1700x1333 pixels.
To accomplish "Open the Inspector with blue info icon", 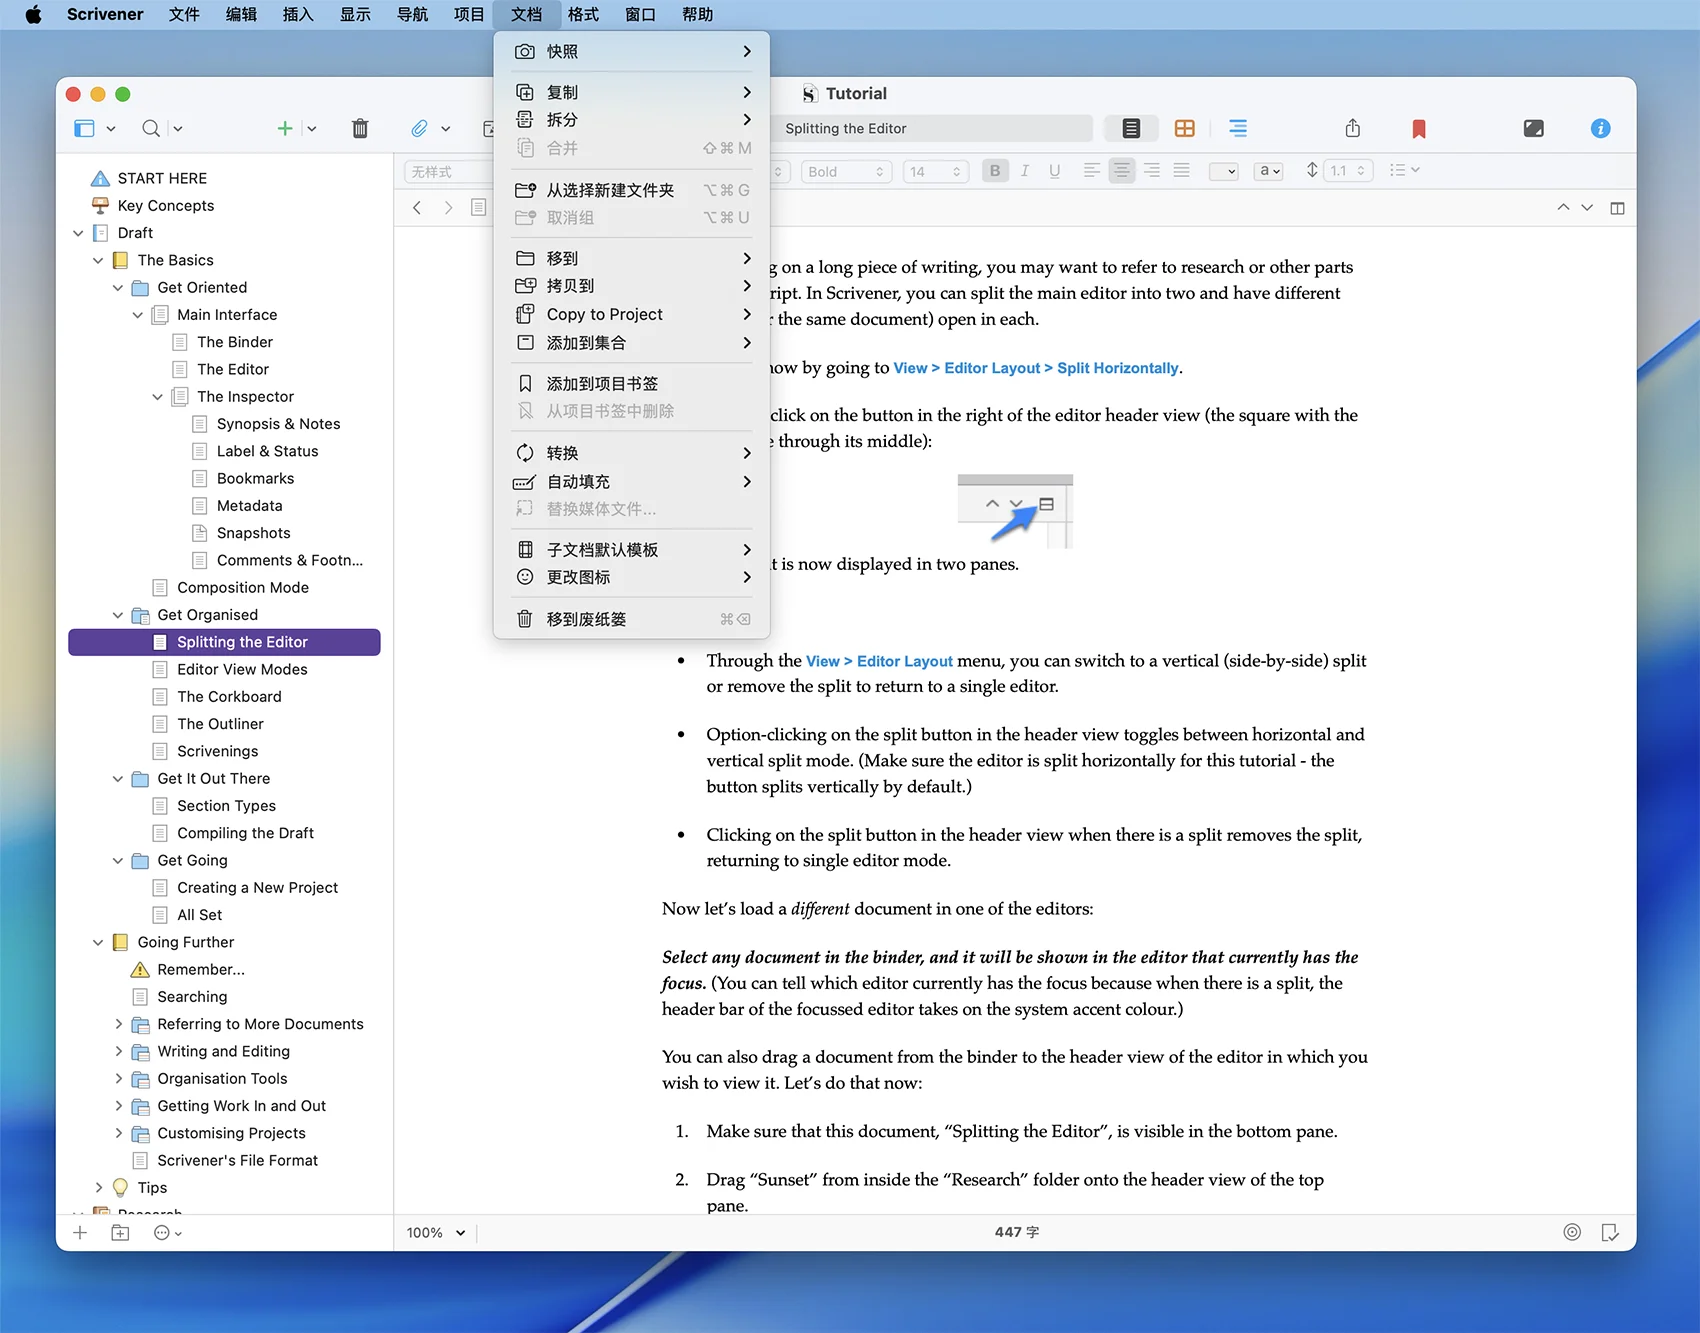I will click(x=1600, y=128).
